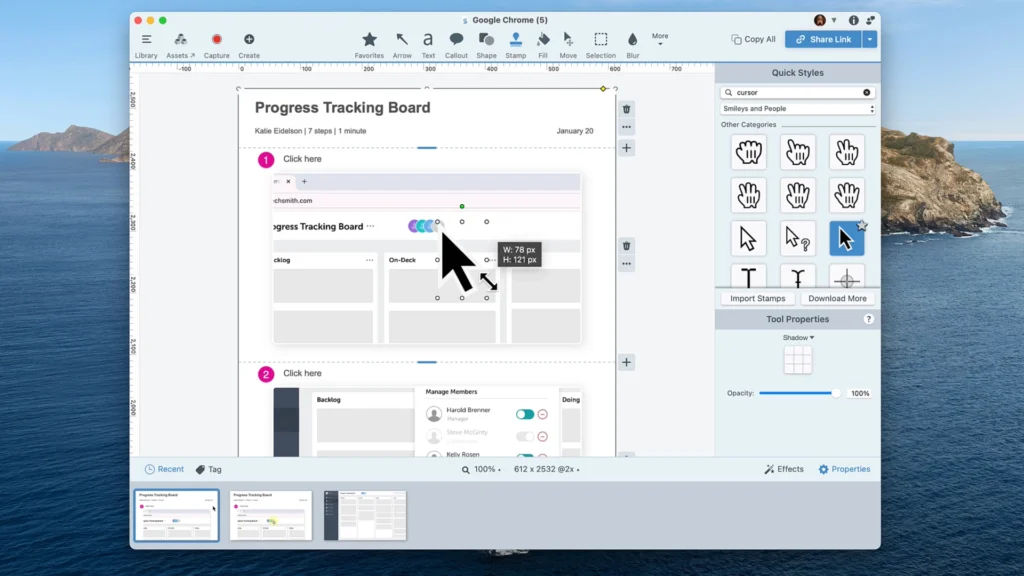Click the Import Stamps button
This screenshot has height=576, width=1024.
coord(758,298)
